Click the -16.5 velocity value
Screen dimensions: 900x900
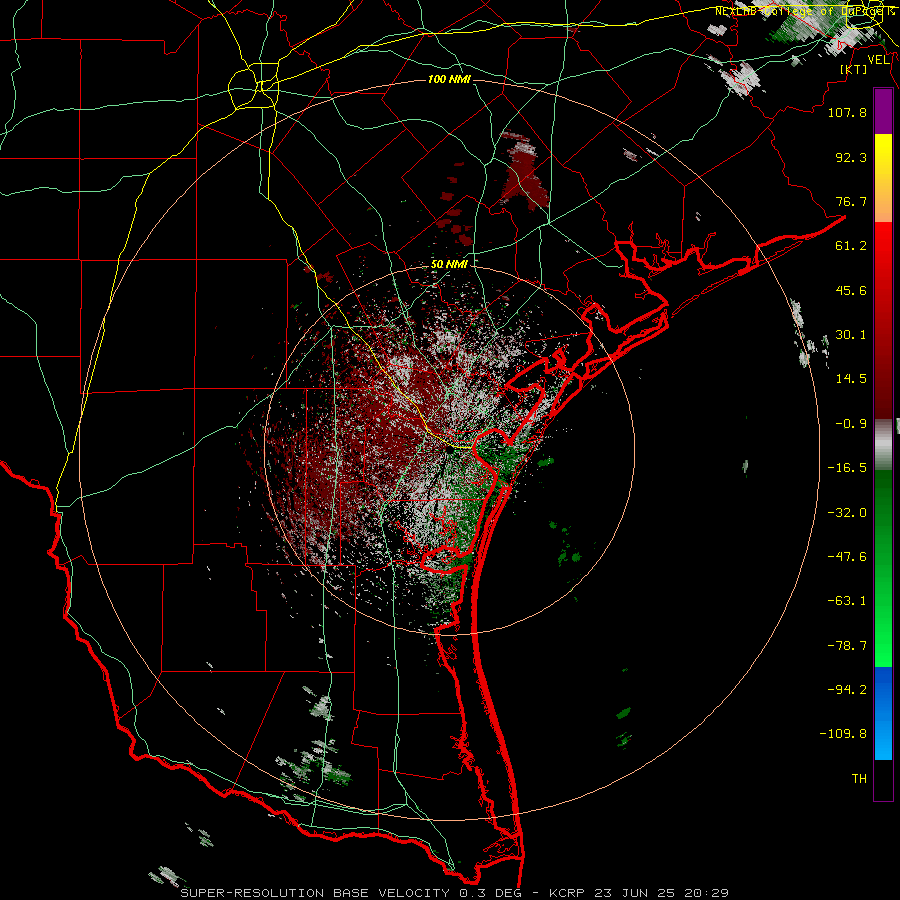tap(847, 468)
